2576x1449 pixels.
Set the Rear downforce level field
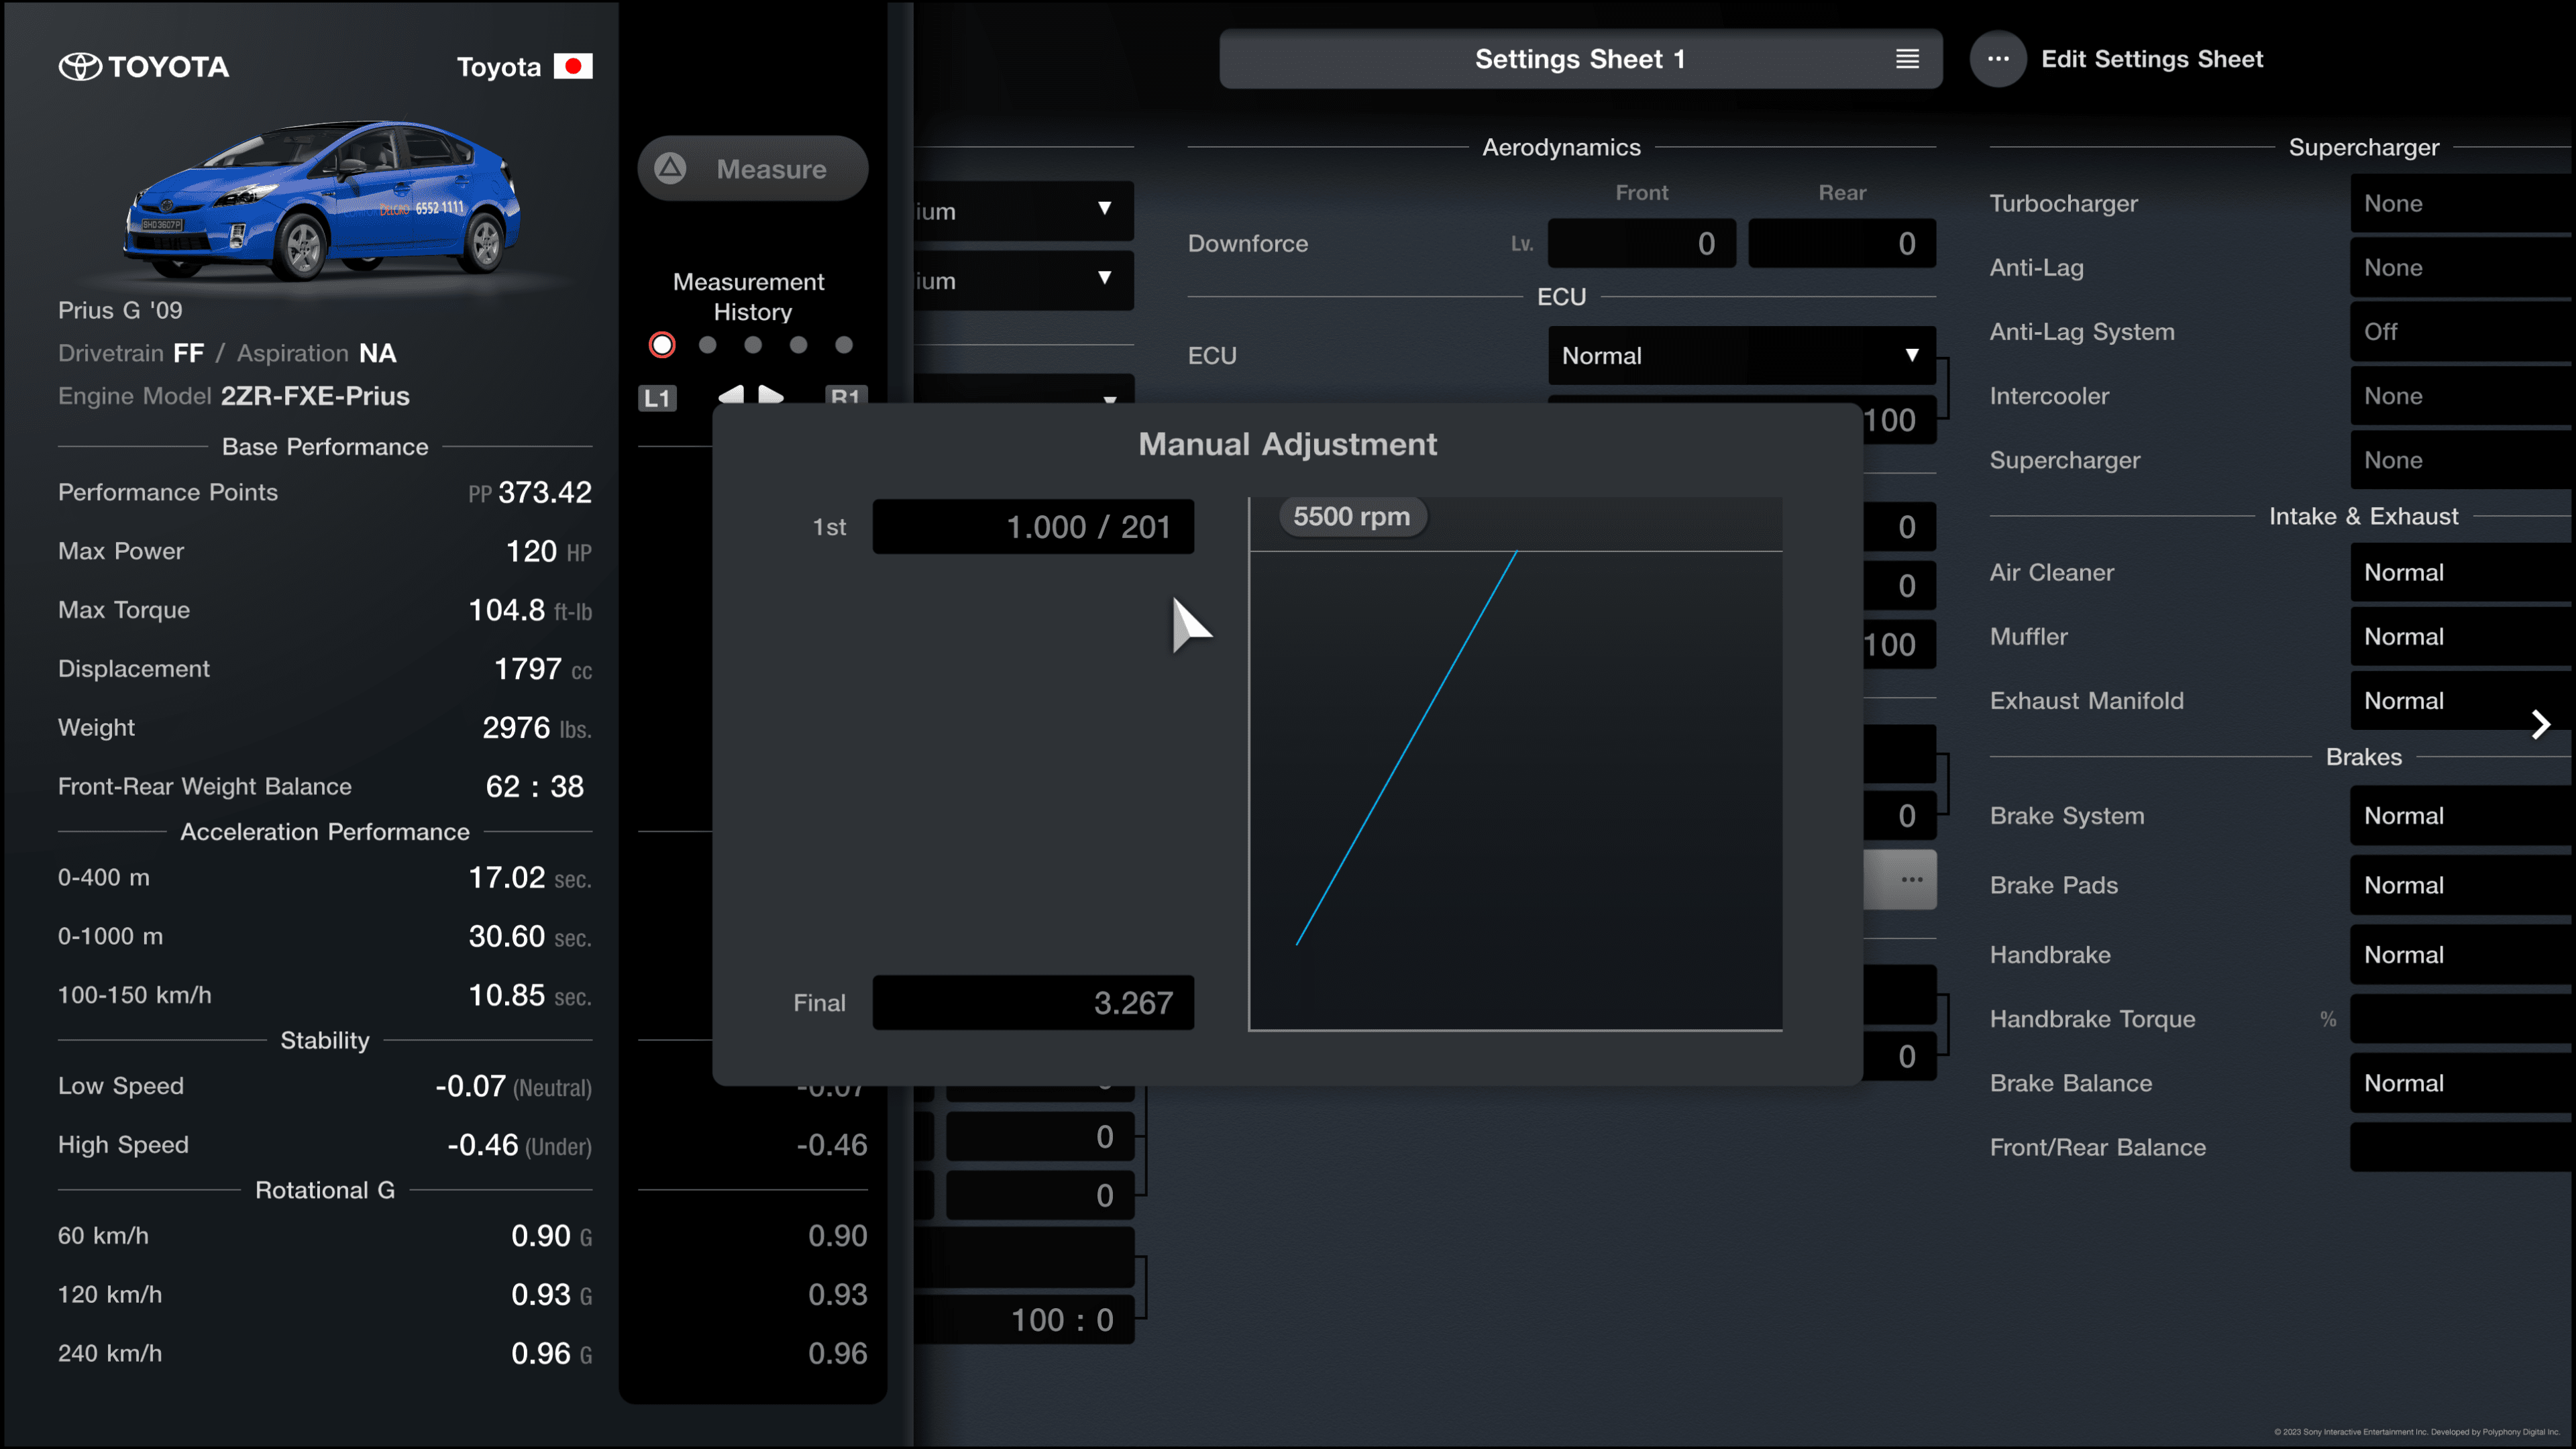click(x=1842, y=243)
